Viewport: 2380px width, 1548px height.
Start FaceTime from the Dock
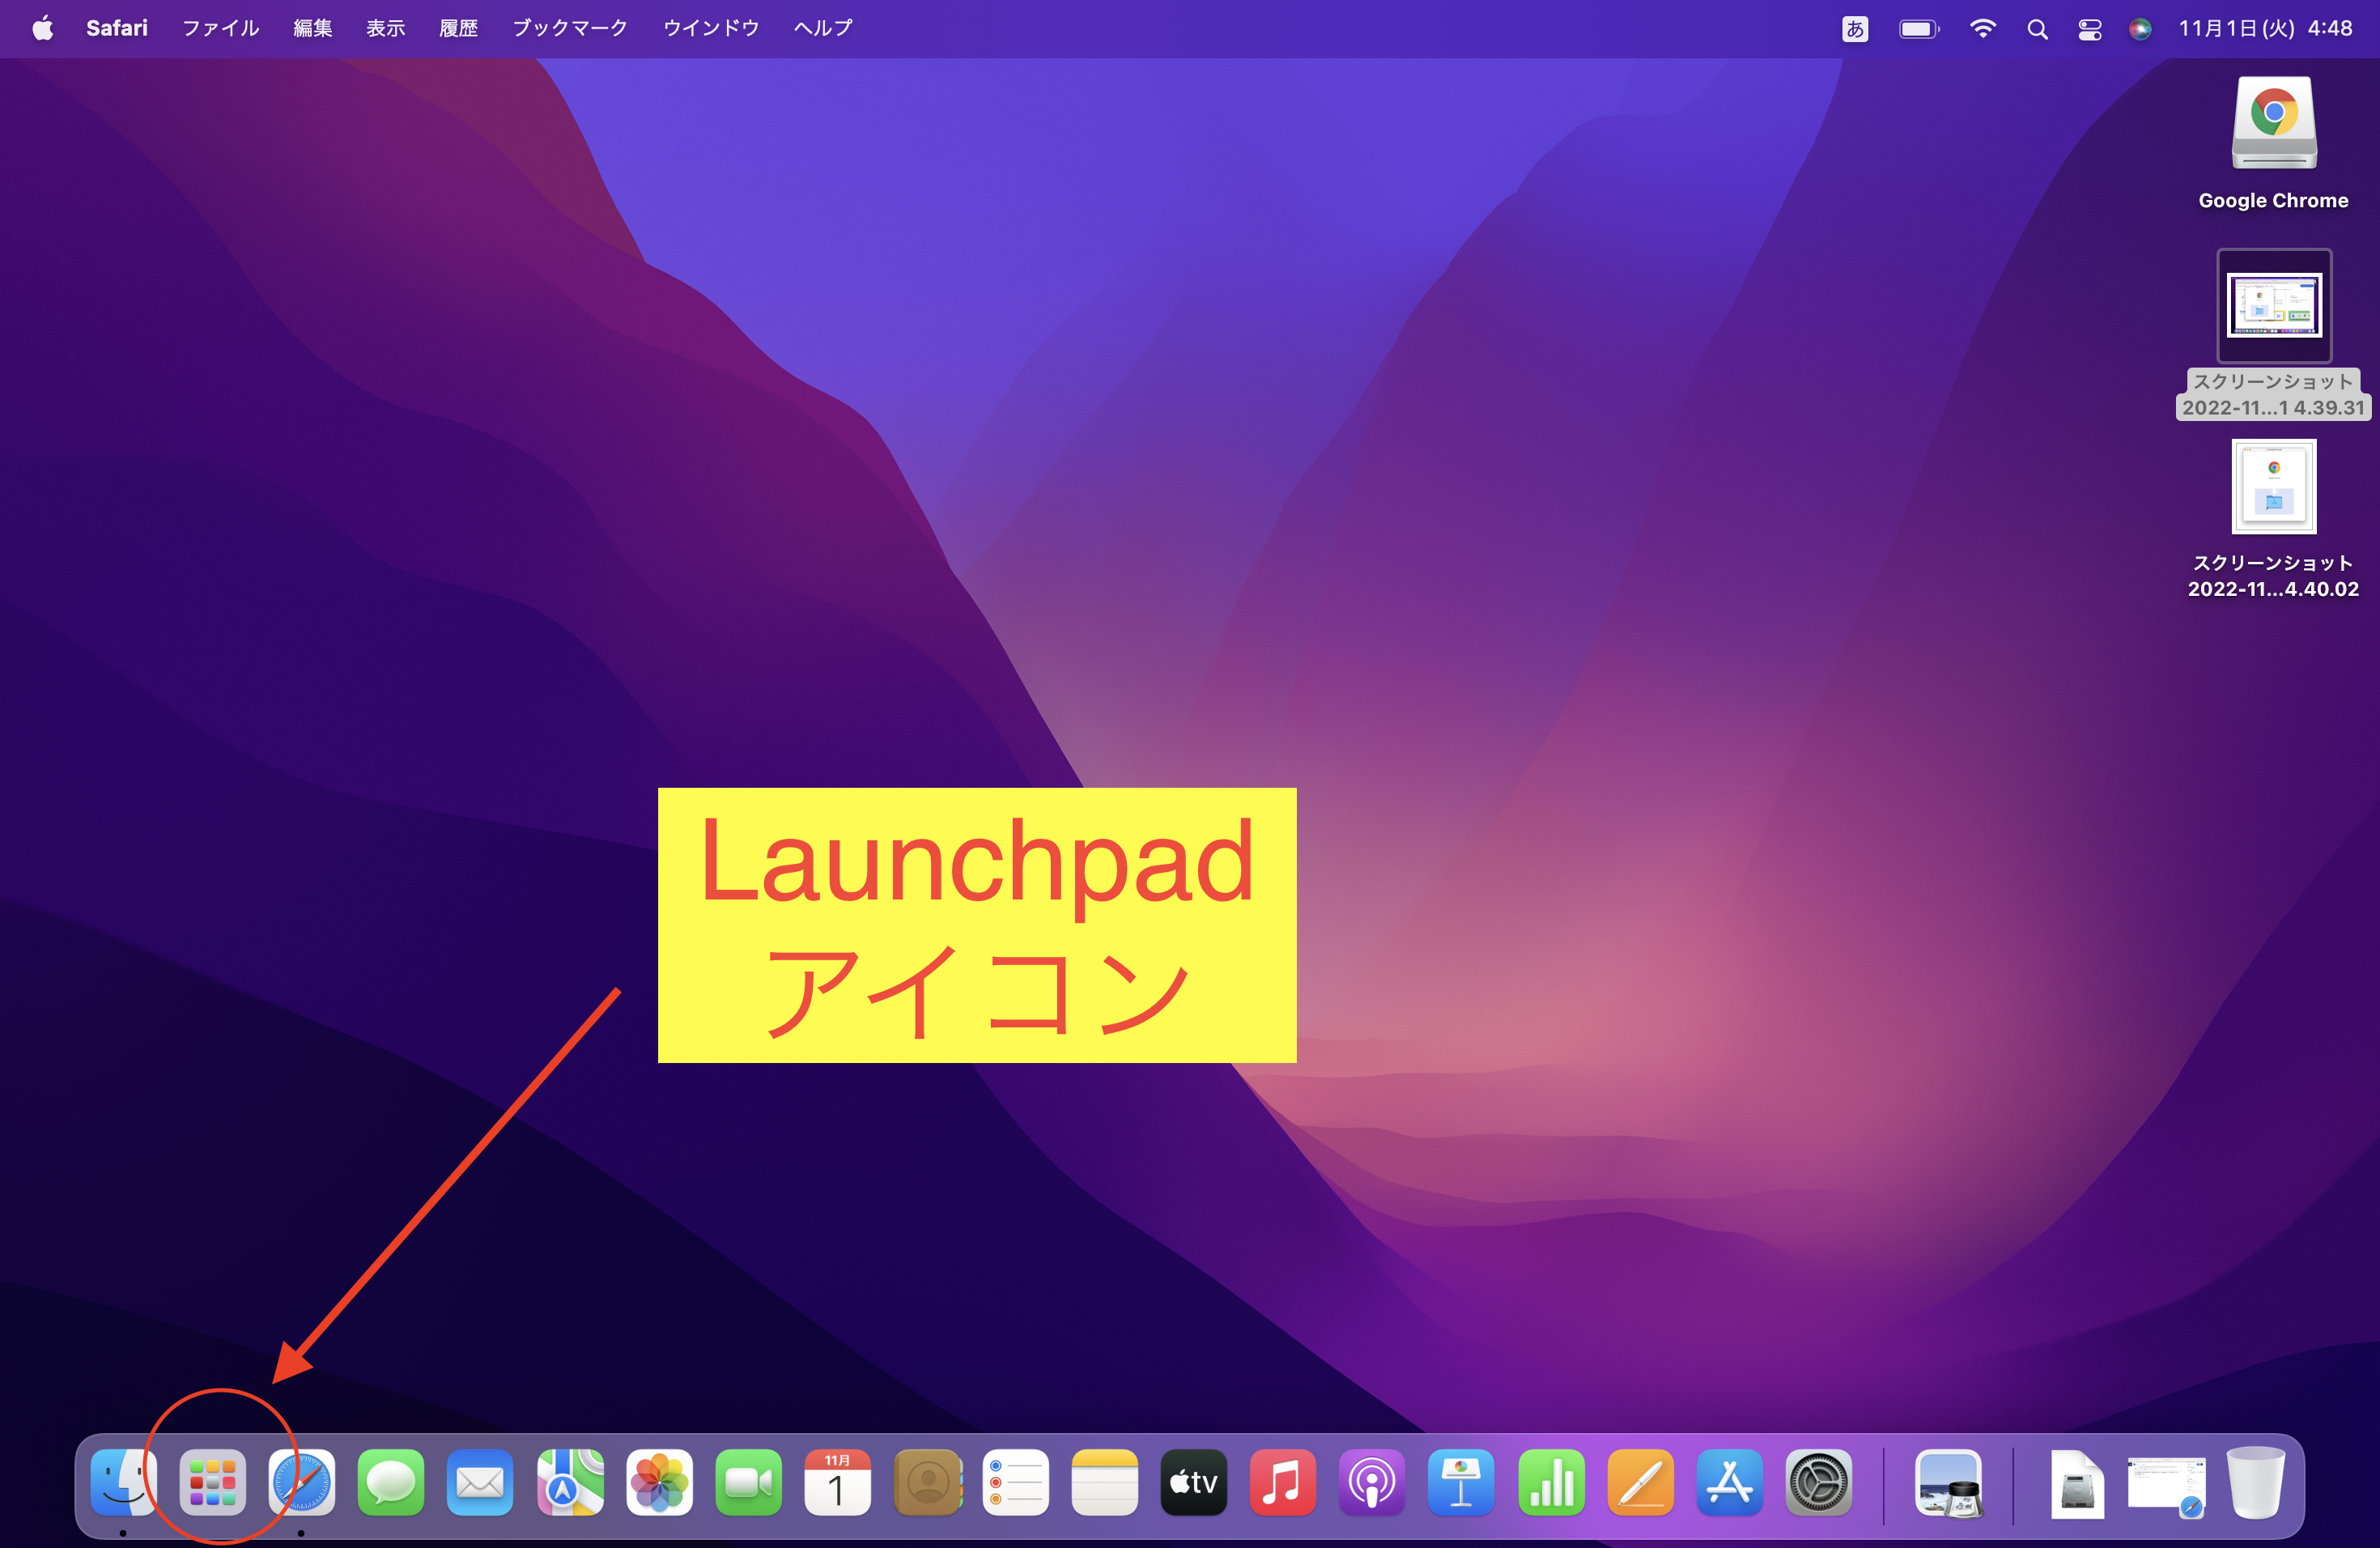(748, 1482)
